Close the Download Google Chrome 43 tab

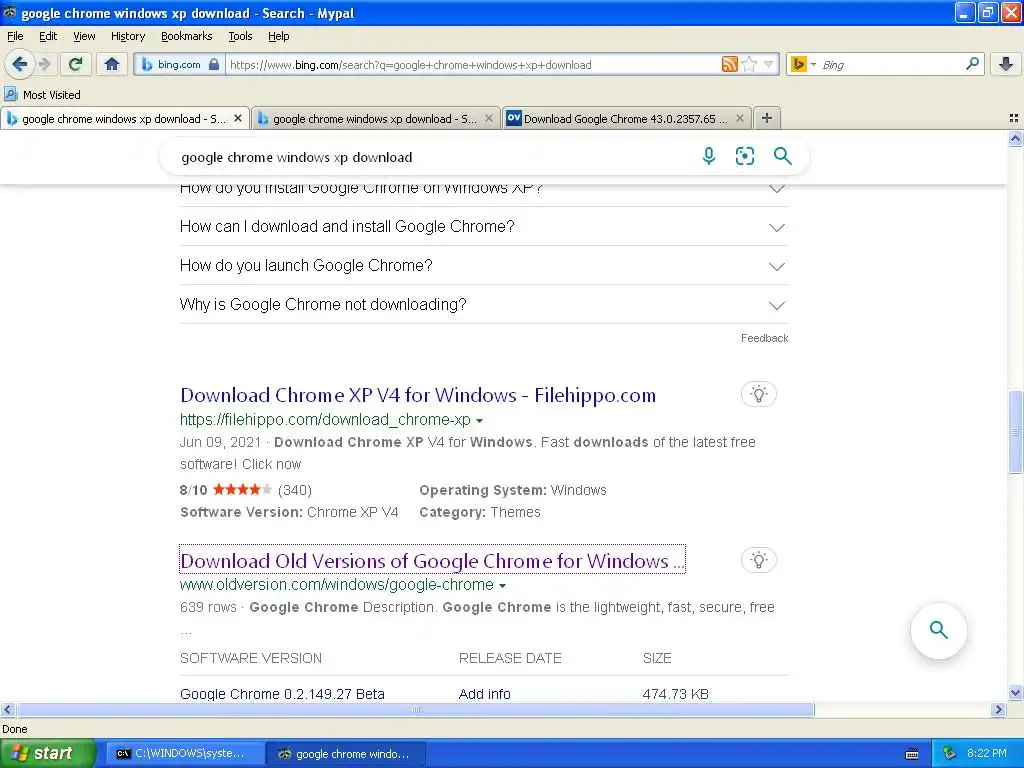pos(739,118)
